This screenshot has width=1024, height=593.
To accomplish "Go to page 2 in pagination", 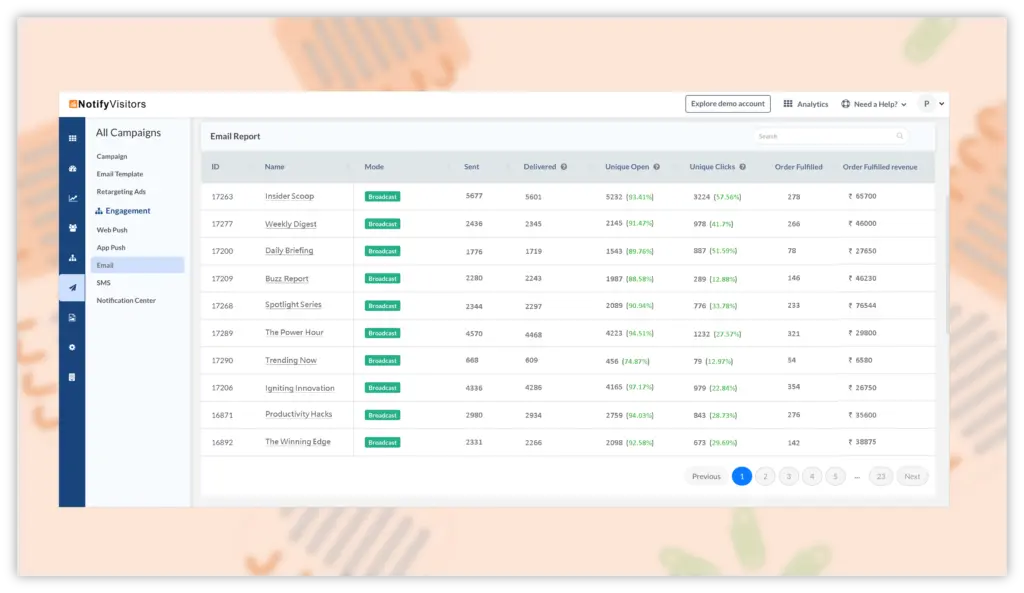I will pyautogui.click(x=765, y=476).
